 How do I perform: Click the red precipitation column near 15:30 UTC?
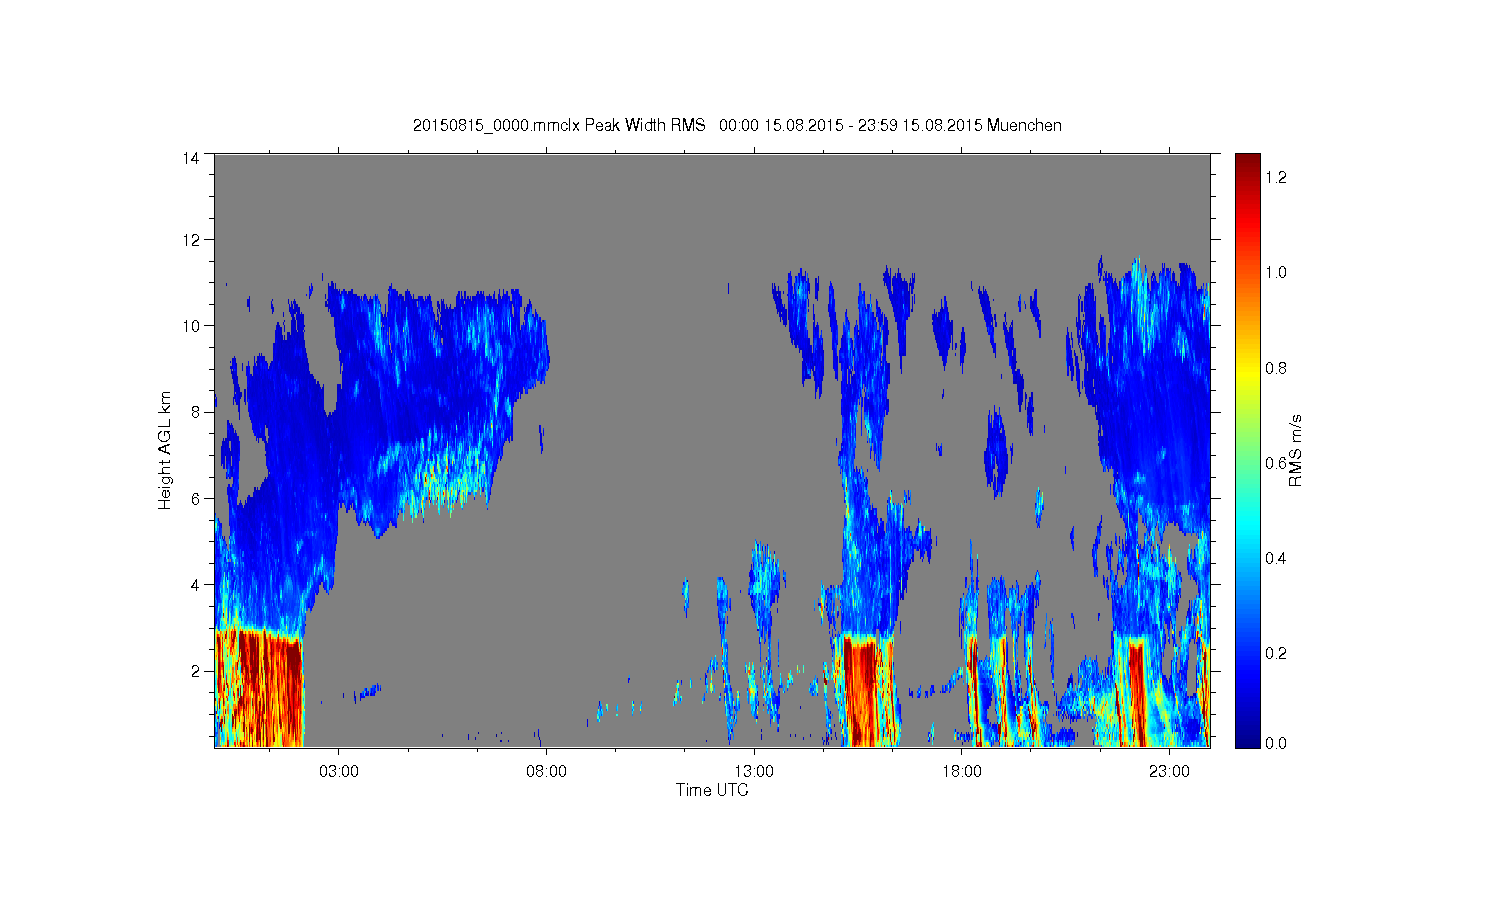[x=861, y=690]
